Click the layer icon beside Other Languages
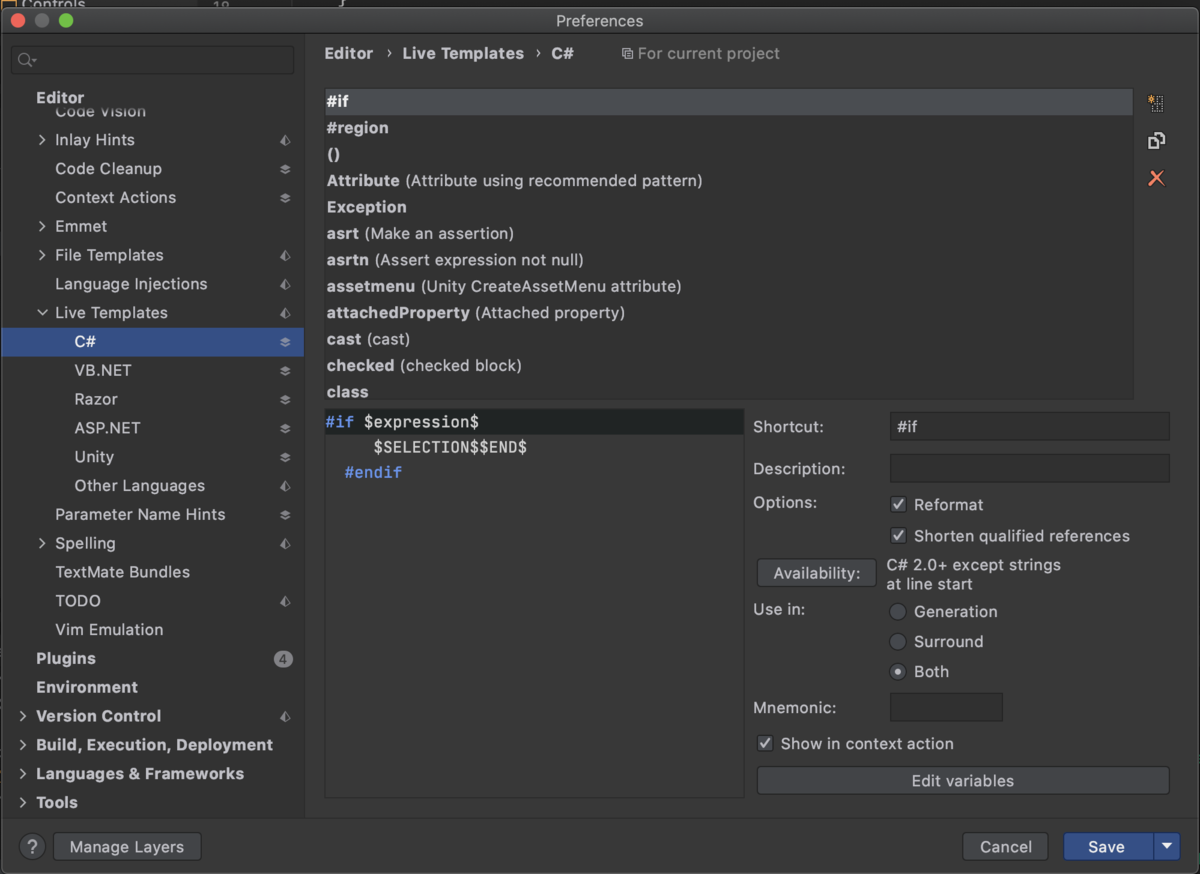The image size is (1200, 874). [x=285, y=486]
